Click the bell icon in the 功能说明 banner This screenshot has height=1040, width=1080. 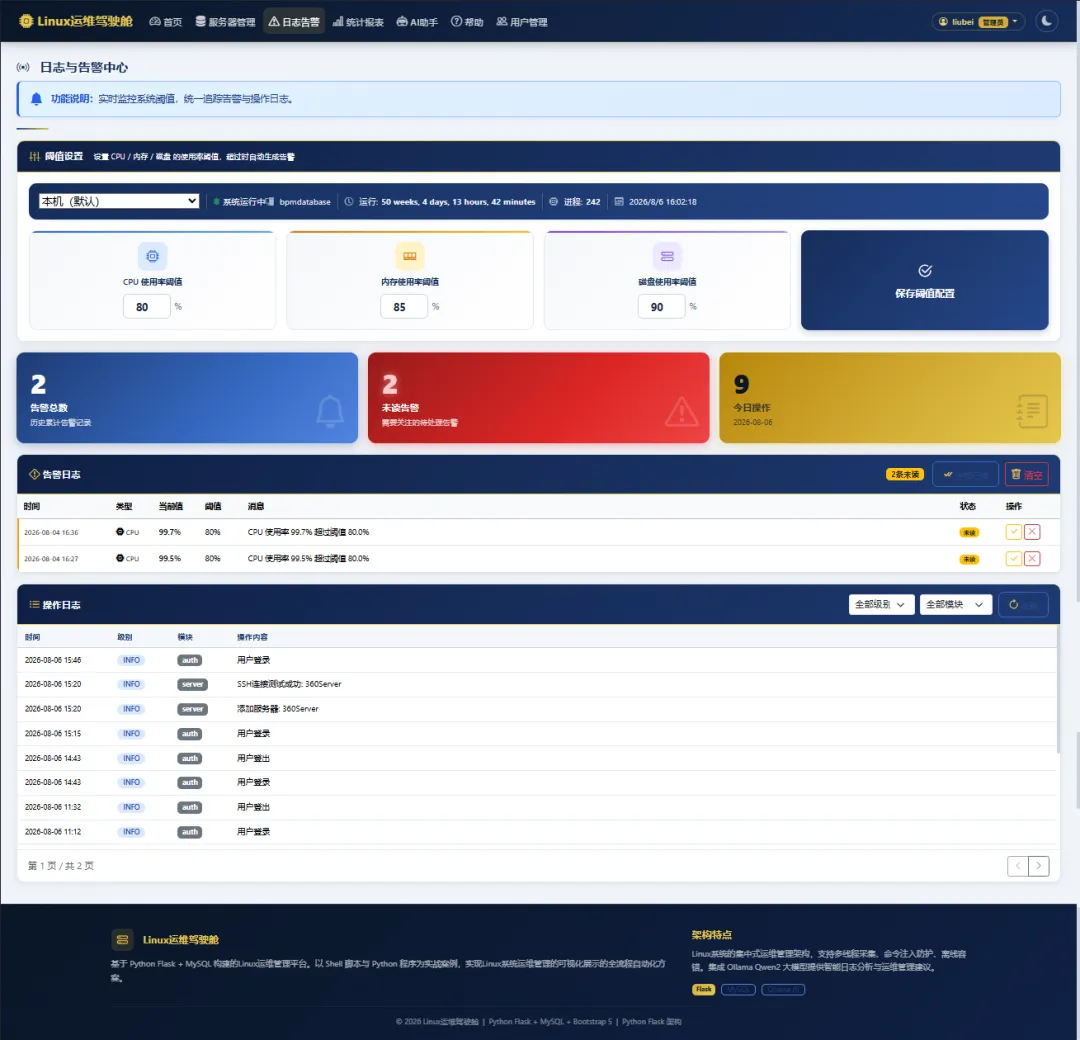37,99
